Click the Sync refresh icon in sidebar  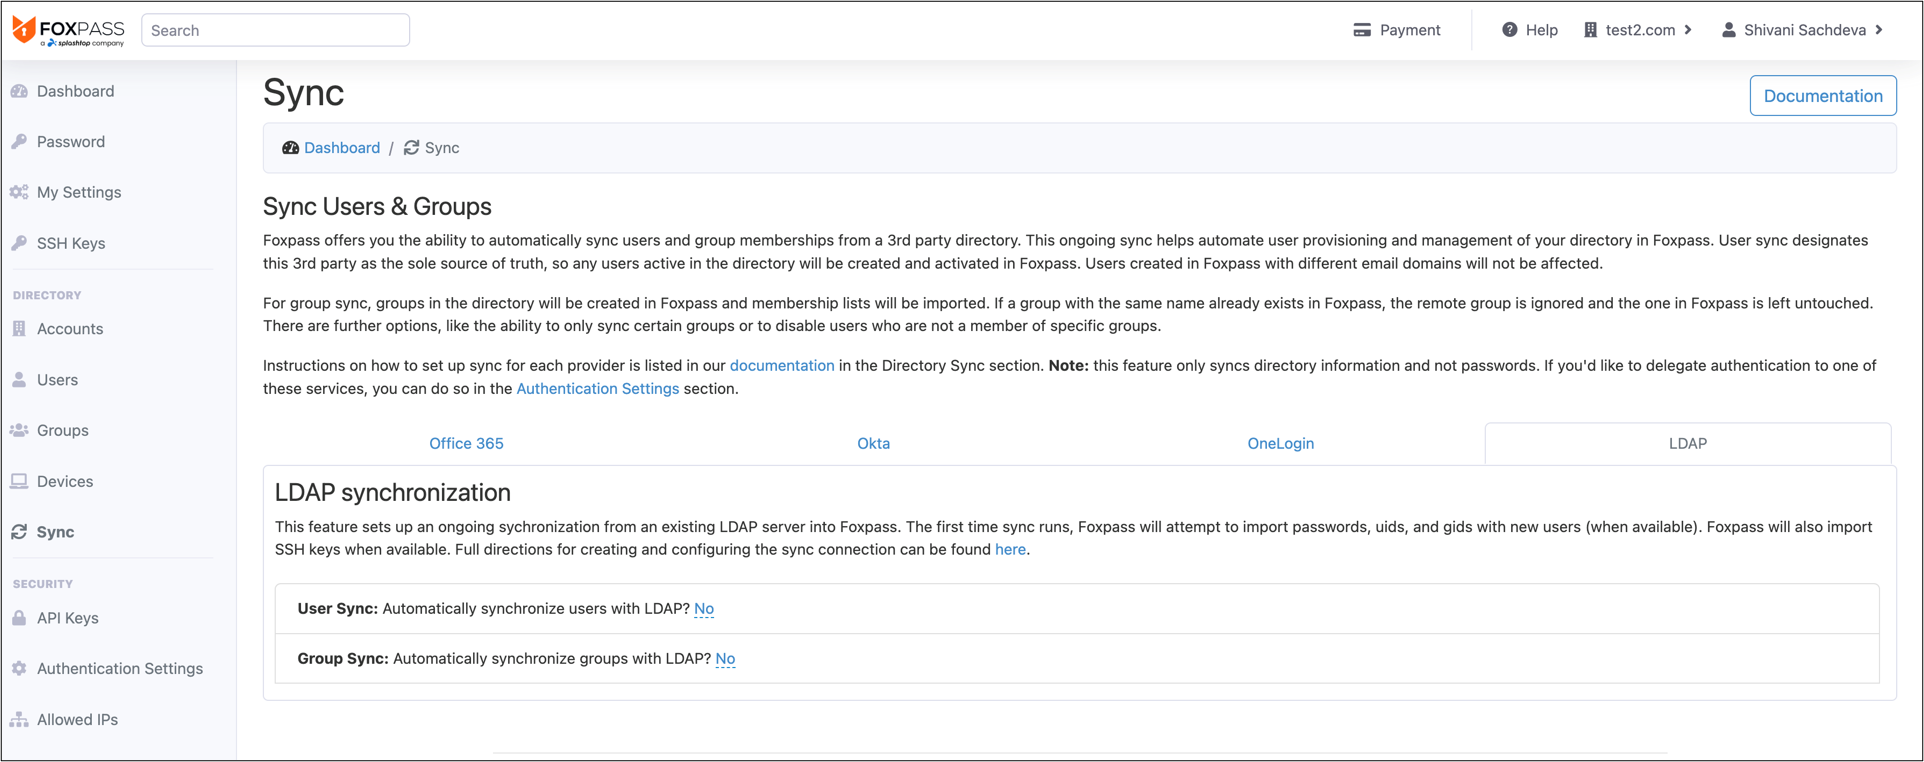coord(19,532)
